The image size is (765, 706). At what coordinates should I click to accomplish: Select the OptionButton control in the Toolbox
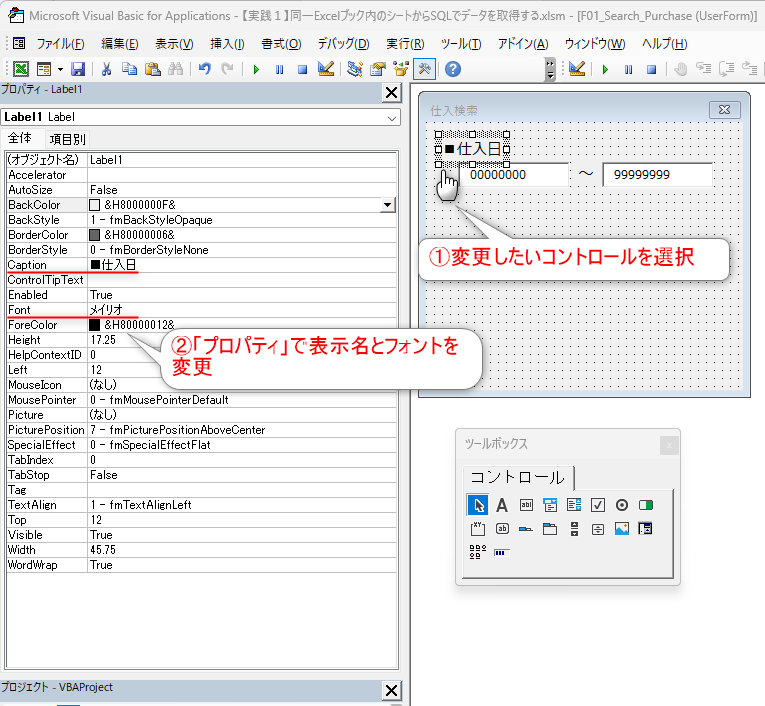click(x=622, y=505)
